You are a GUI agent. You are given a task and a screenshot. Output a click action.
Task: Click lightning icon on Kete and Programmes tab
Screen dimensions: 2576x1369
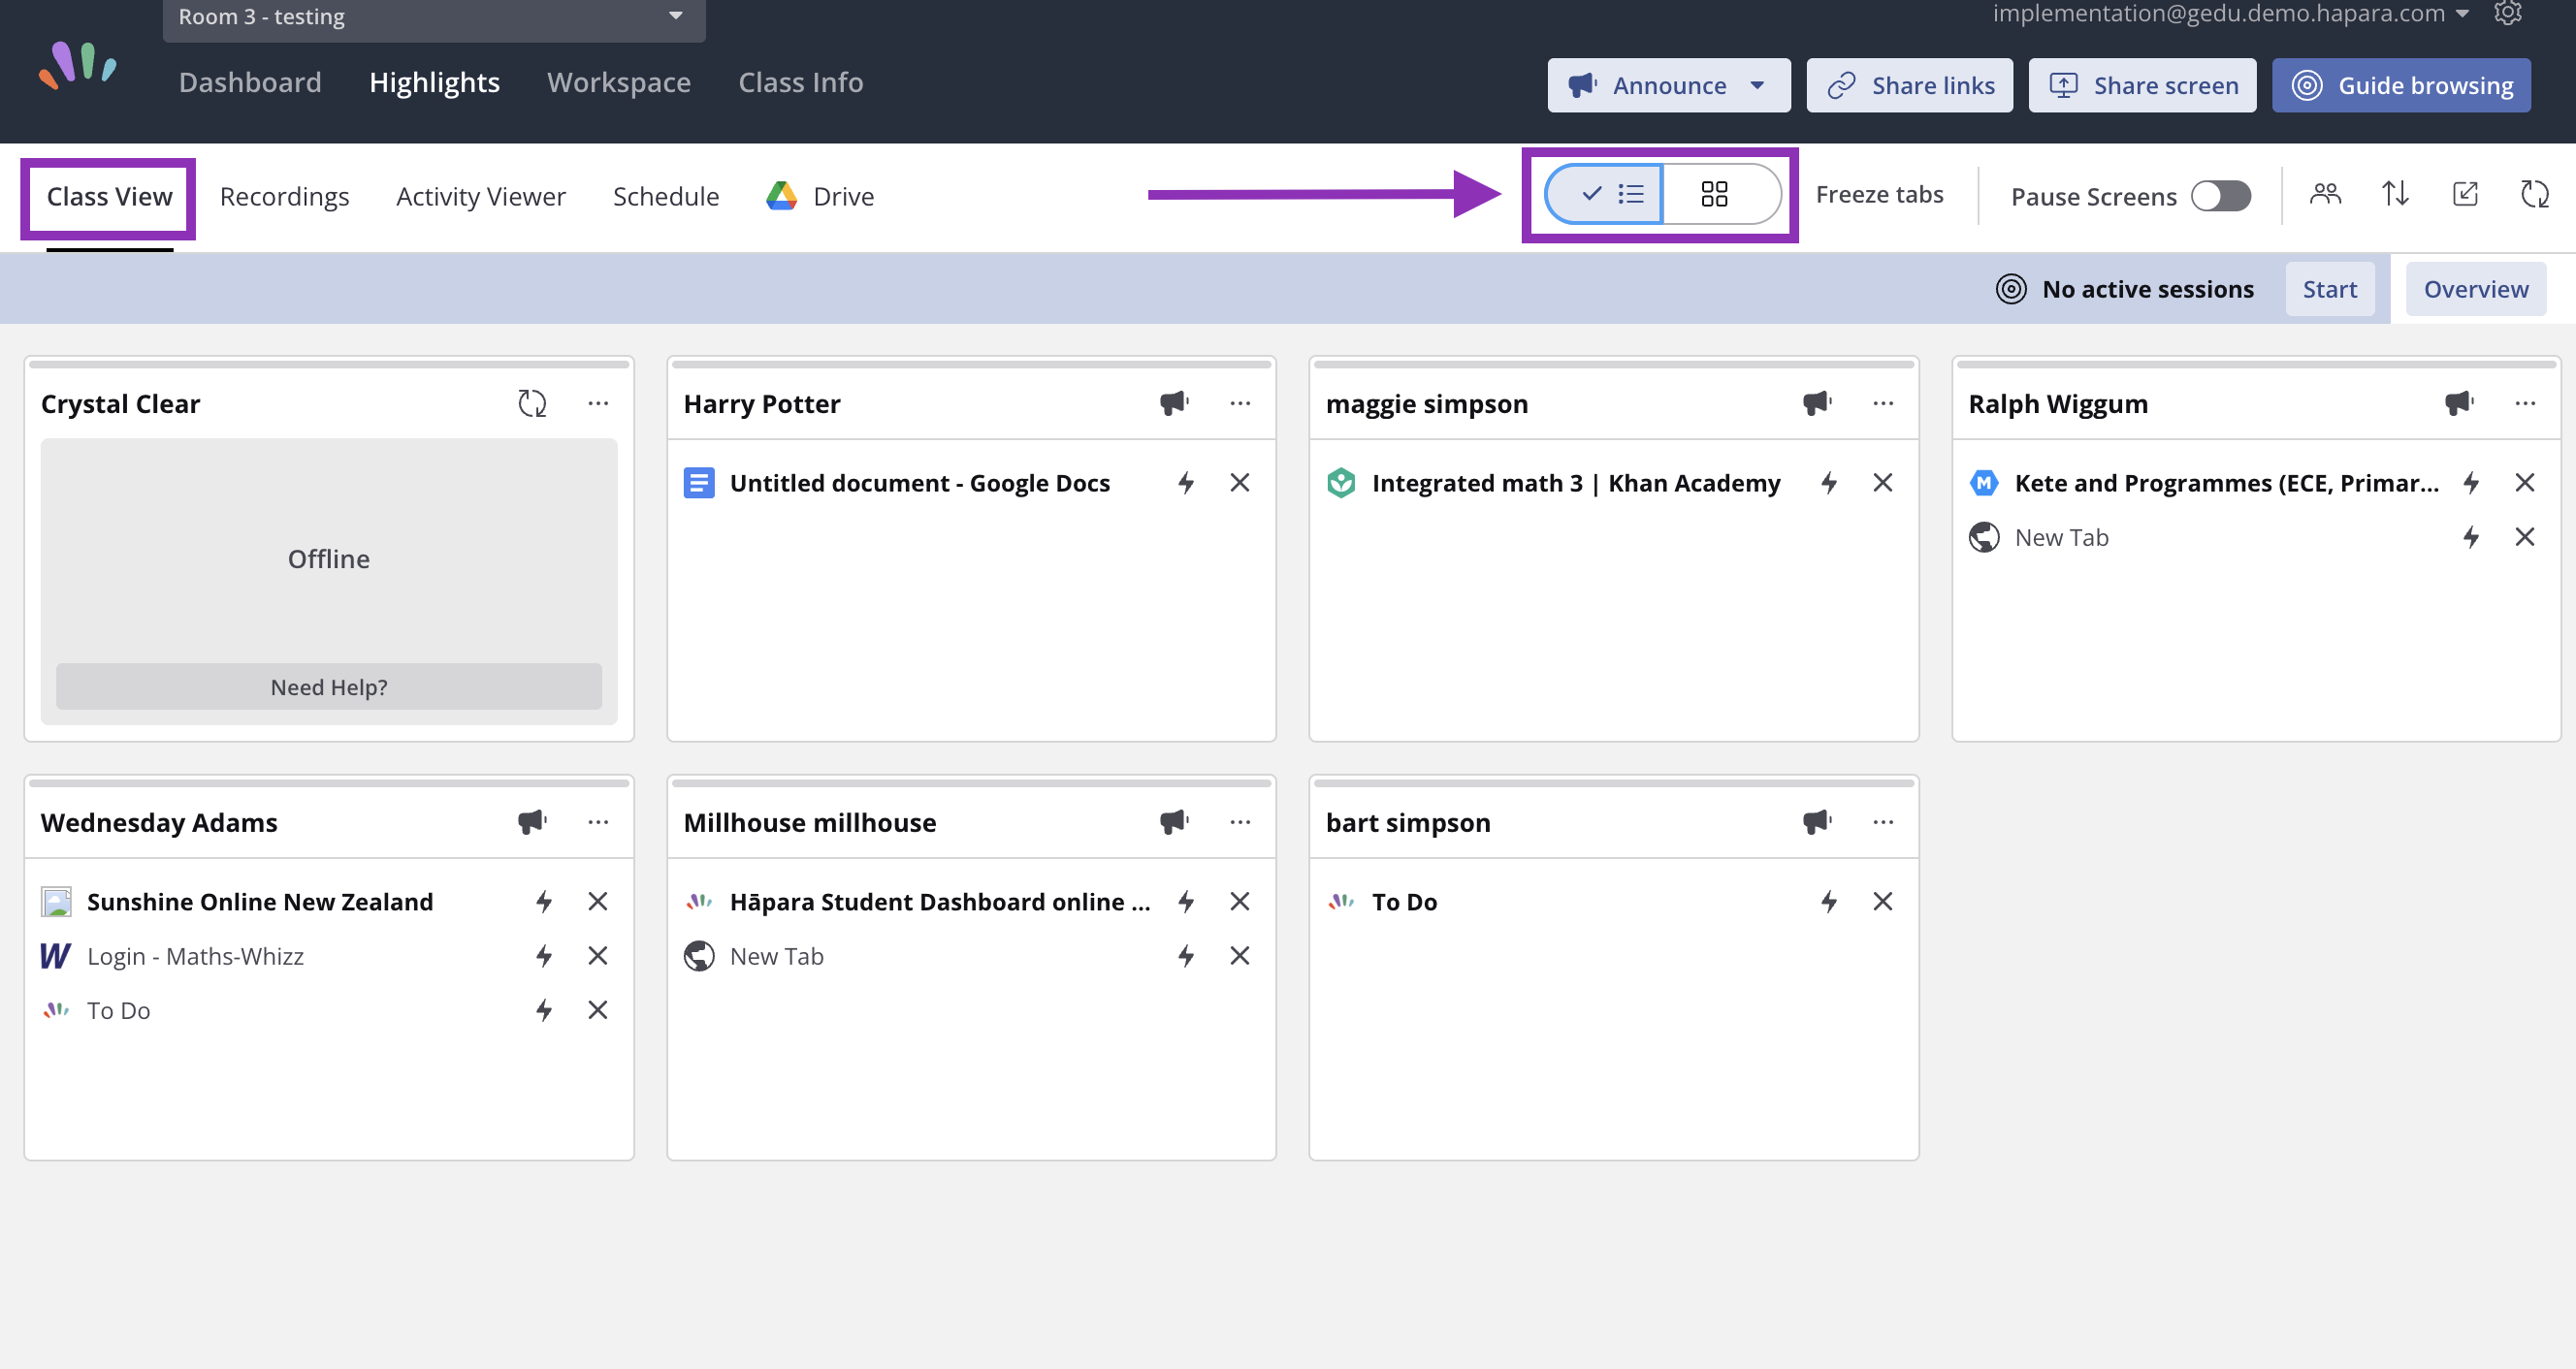[x=2471, y=483]
